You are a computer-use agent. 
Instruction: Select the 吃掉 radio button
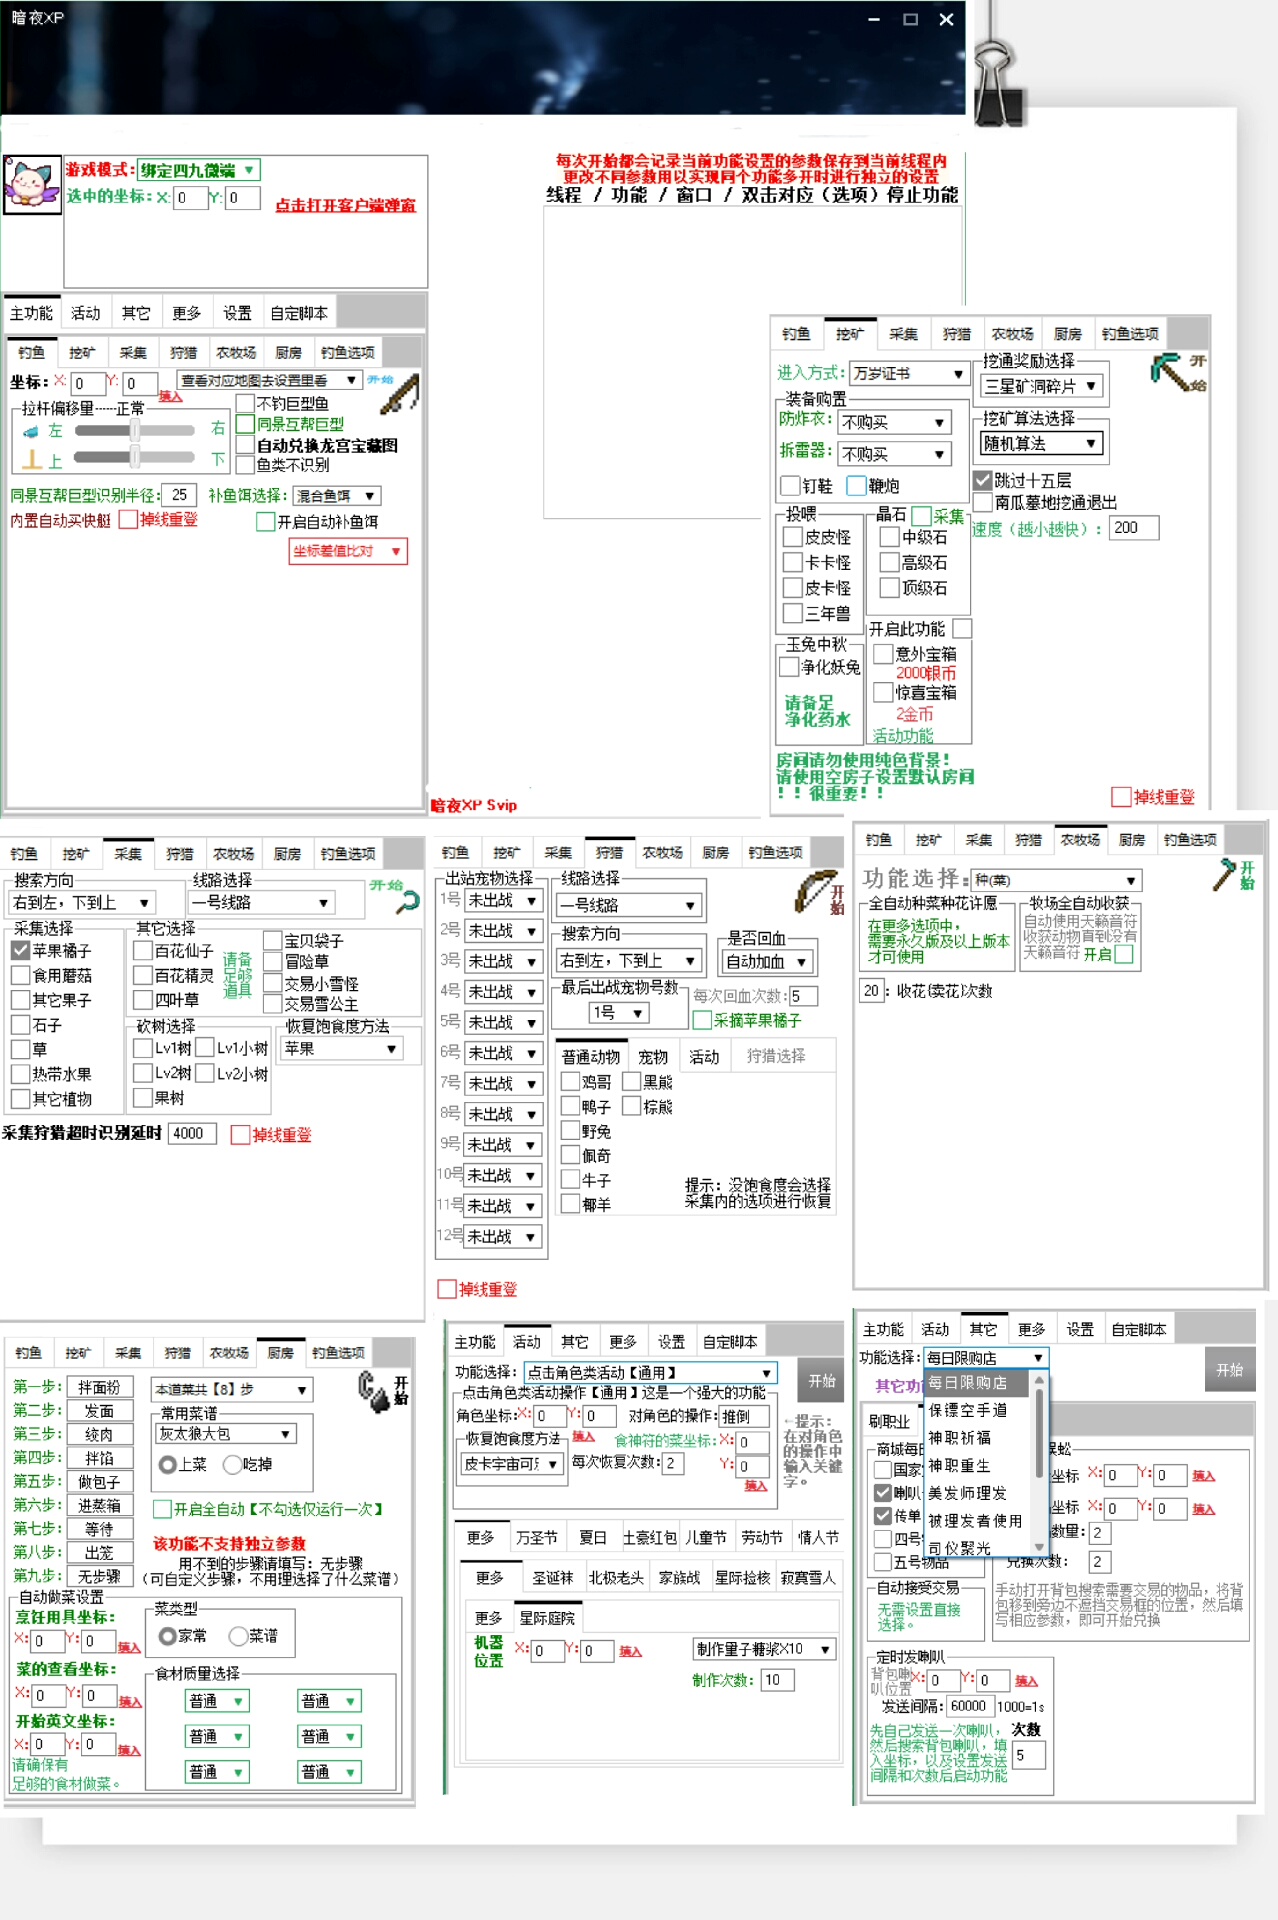pyautogui.click(x=233, y=1464)
